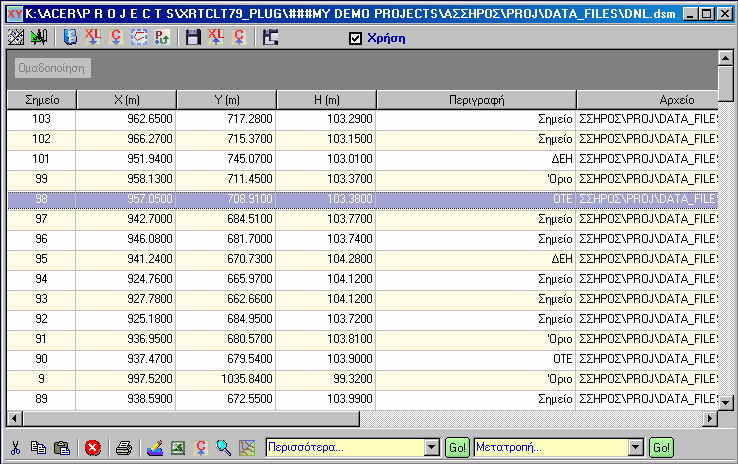Toggle the Χρήση checkbox
This screenshot has width=738, height=464.
pos(355,38)
